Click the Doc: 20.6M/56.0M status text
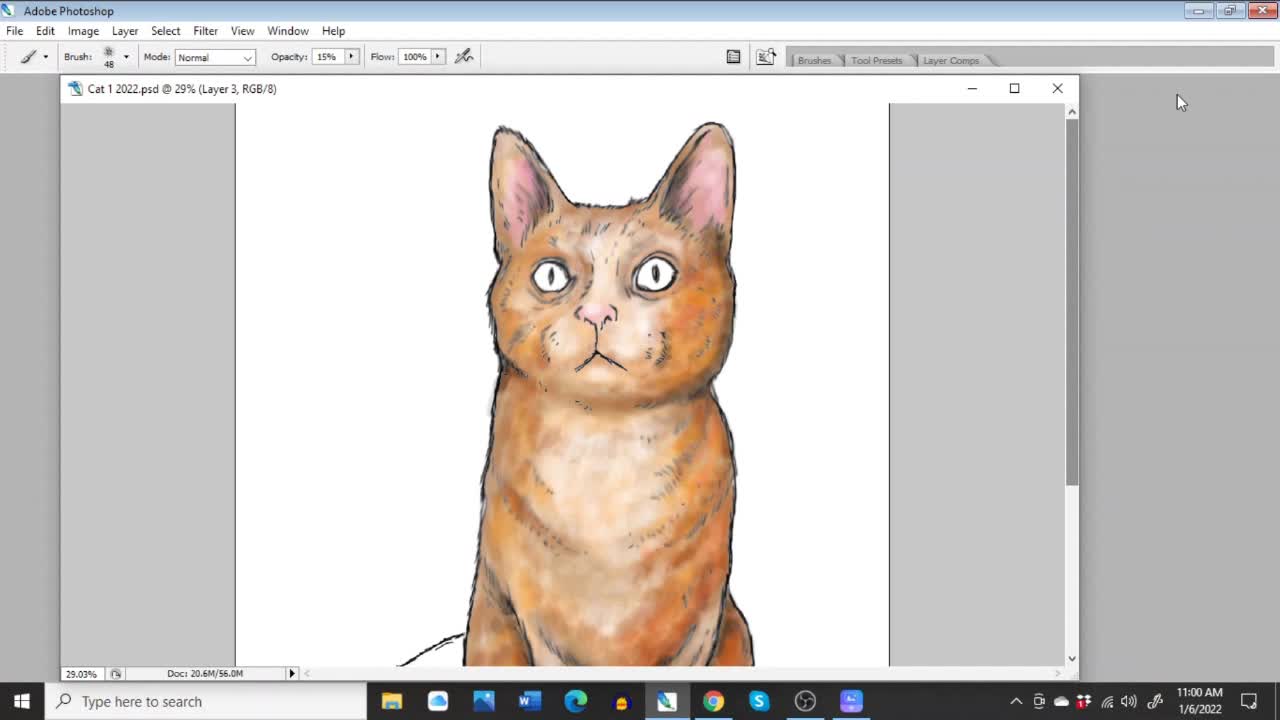This screenshot has height=720, width=1280. [205, 674]
